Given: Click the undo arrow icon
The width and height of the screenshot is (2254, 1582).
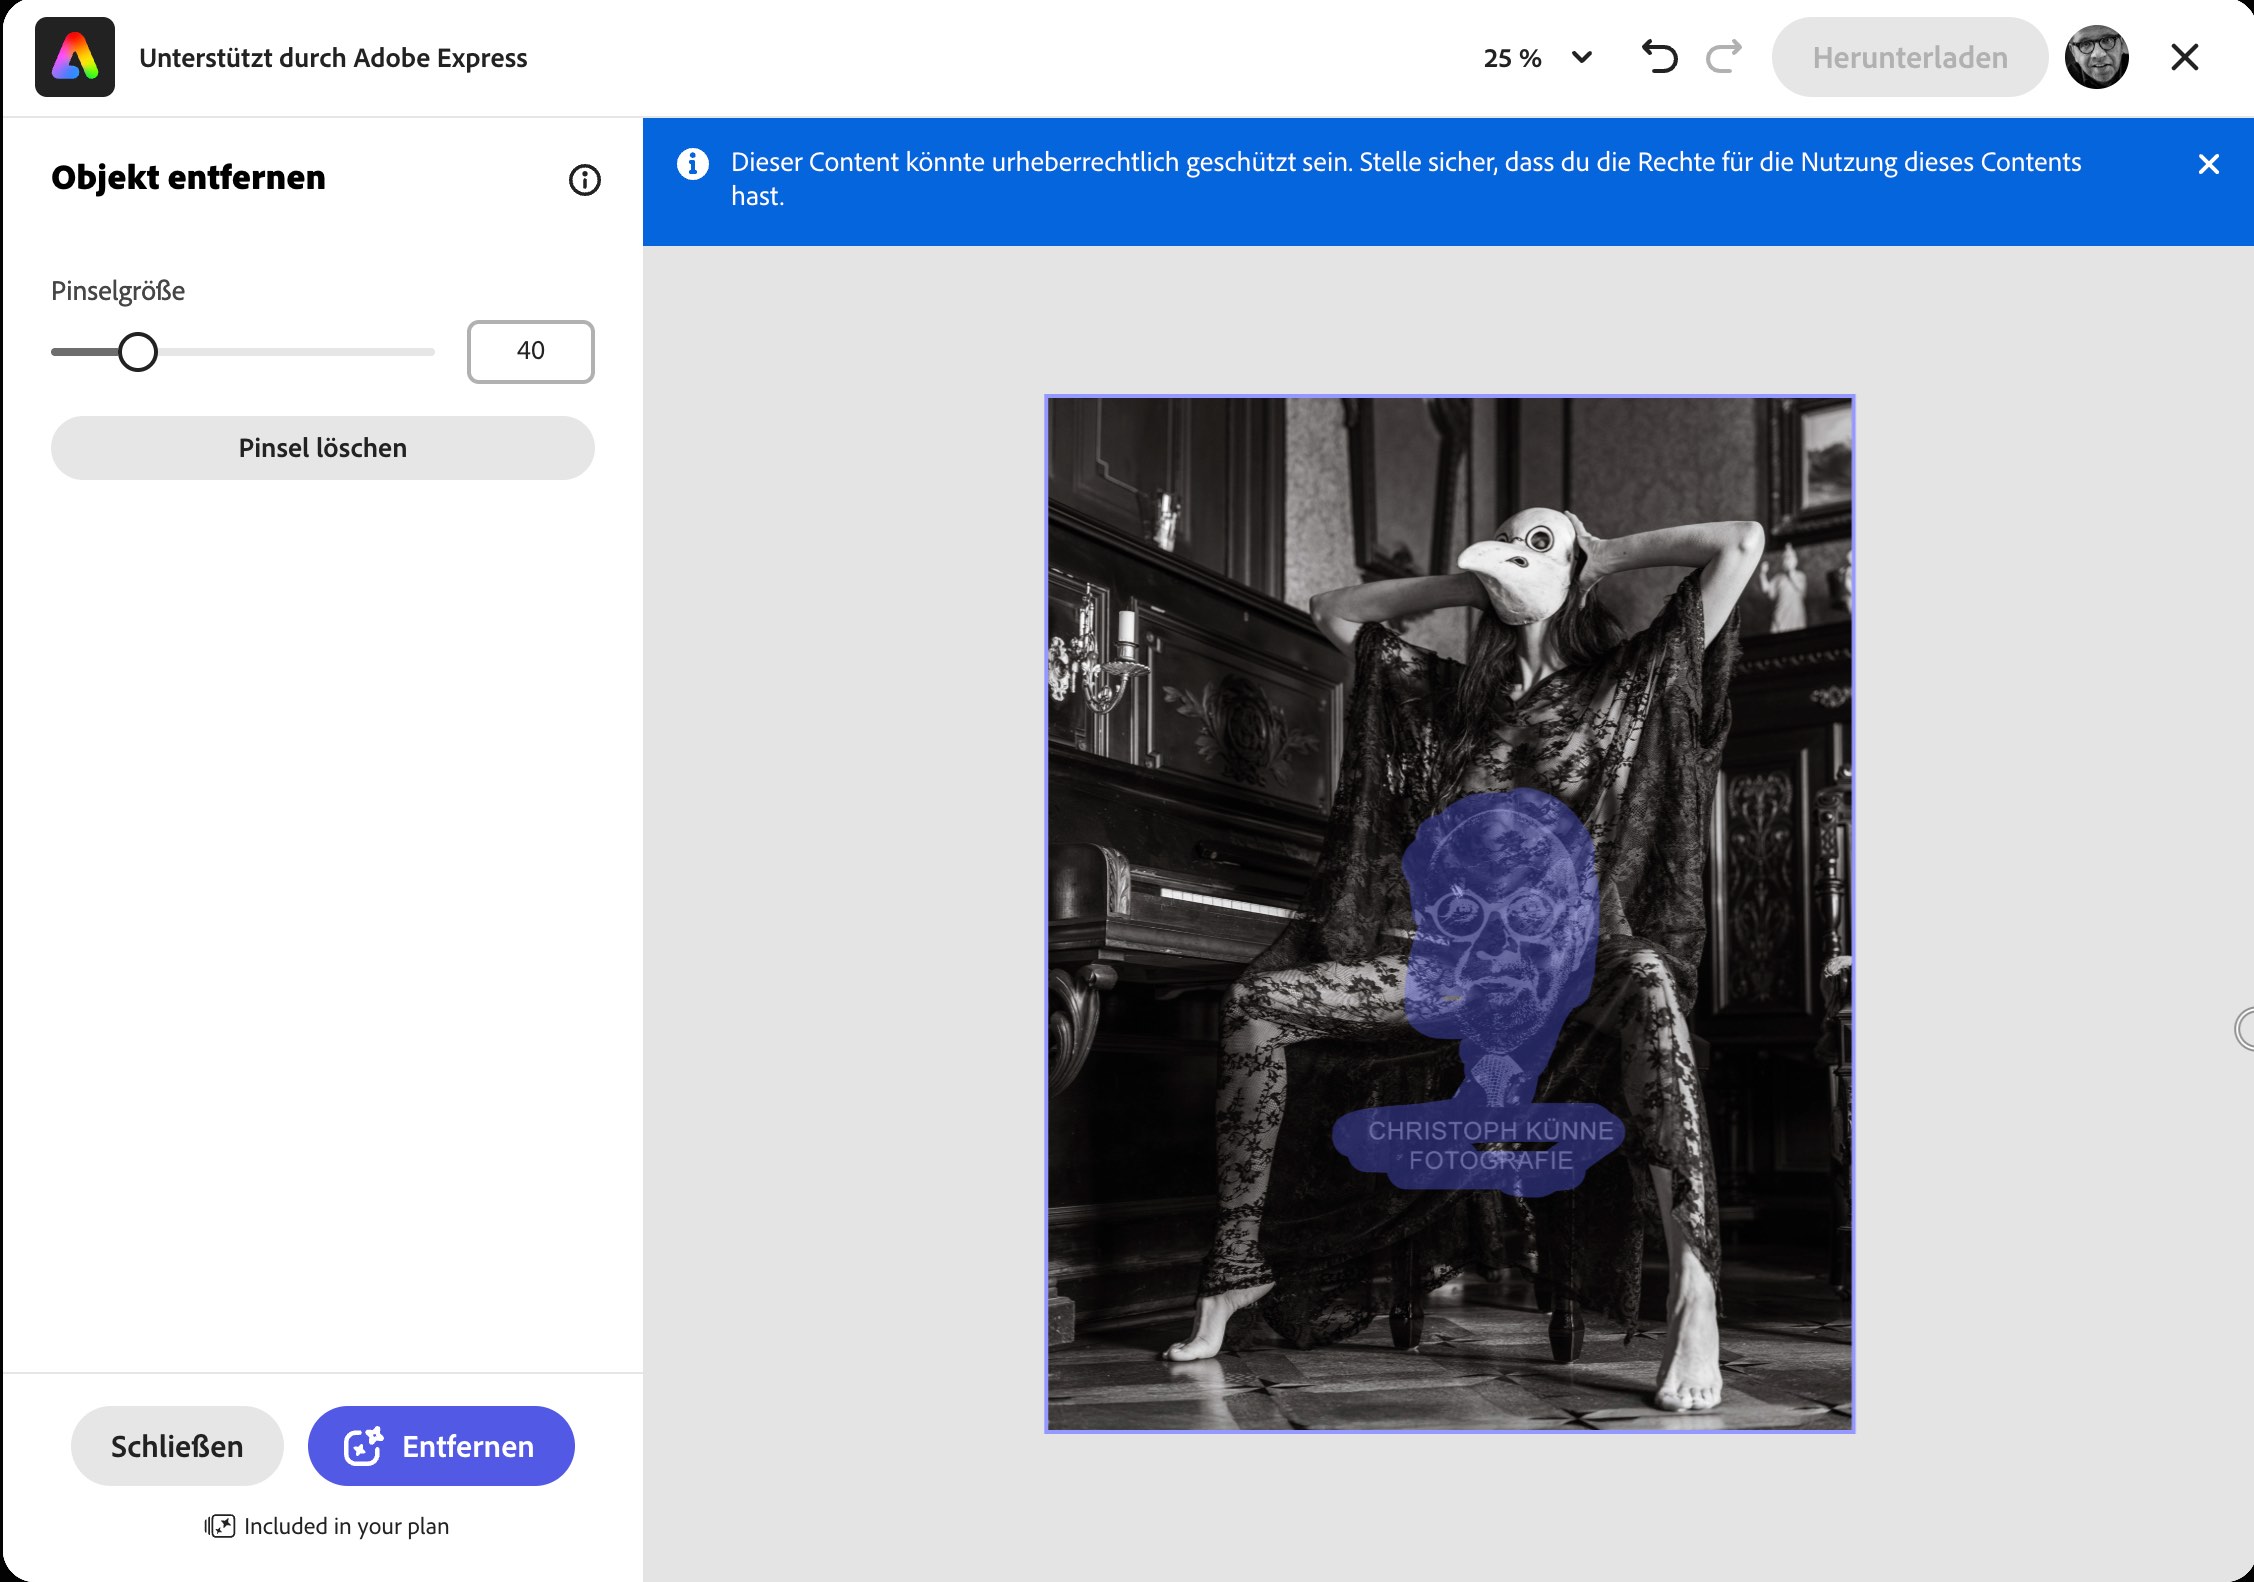Looking at the screenshot, I should click(1659, 57).
